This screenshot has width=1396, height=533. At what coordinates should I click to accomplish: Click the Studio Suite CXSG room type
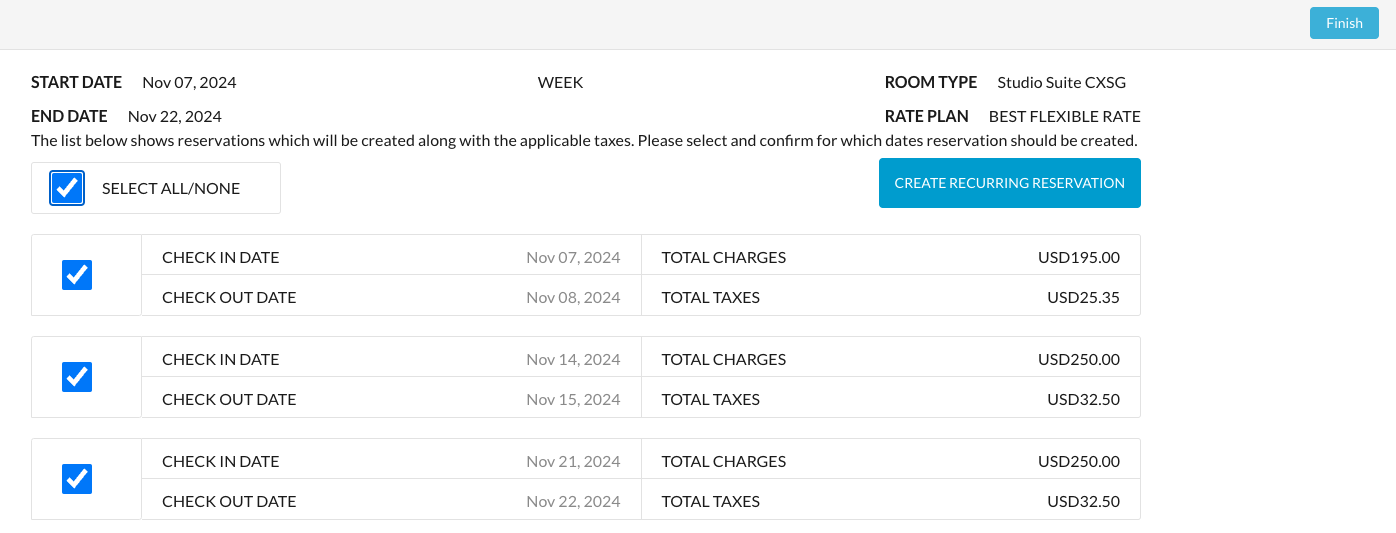pos(1061,82)
